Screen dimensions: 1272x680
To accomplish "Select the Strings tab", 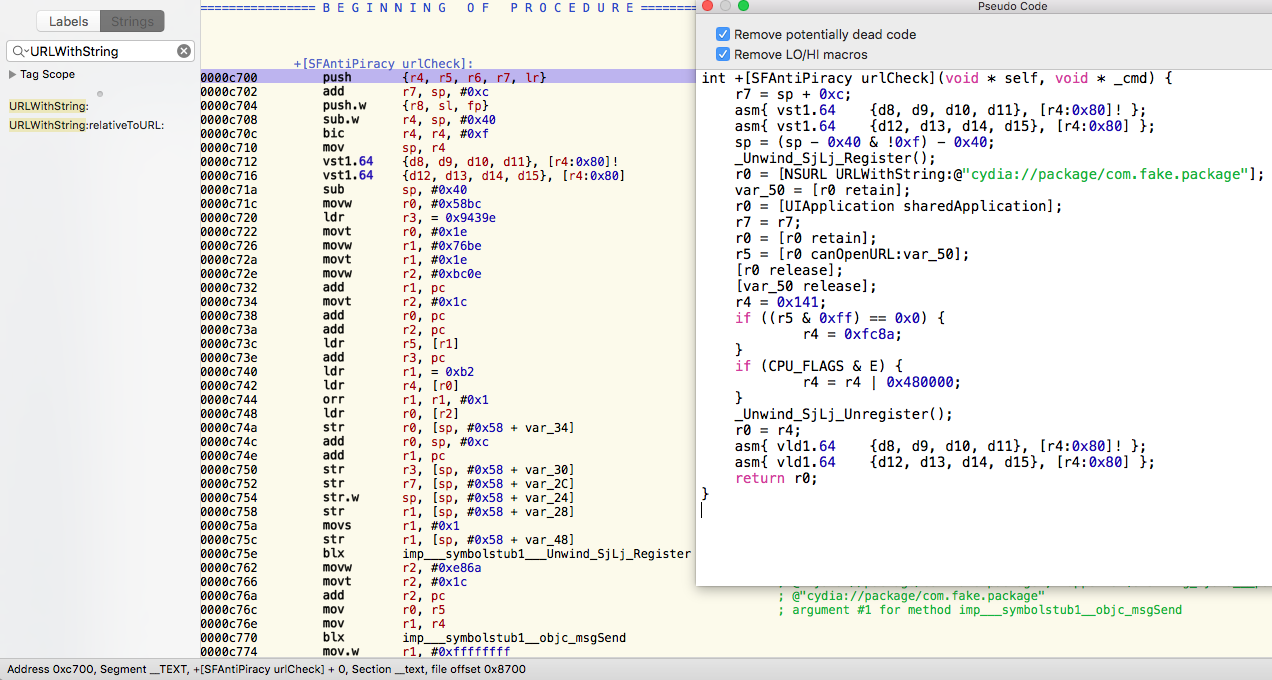I will (x=132, y=21).
